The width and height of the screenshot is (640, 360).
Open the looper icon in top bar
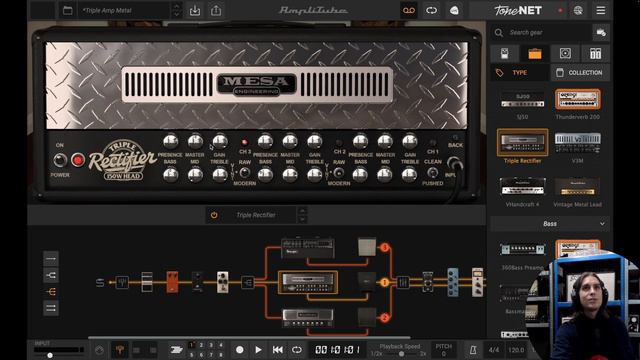click(431, 10)
